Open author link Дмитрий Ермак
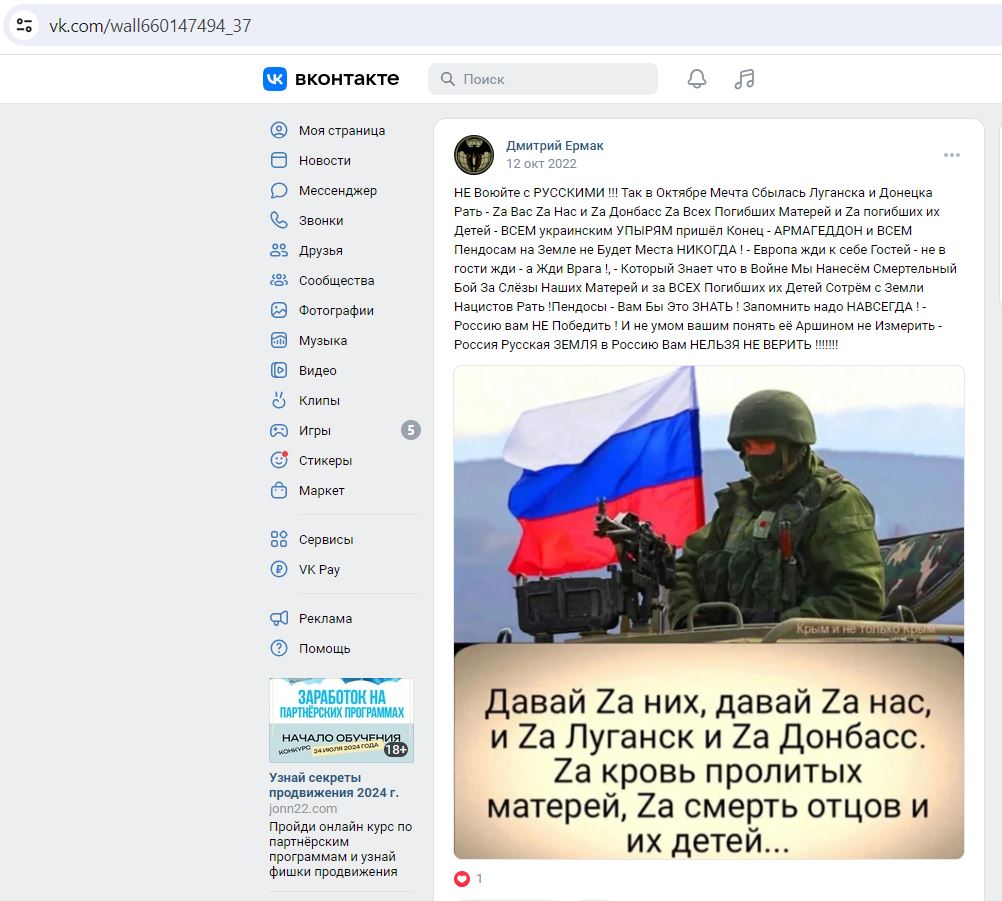 [555, 146]
